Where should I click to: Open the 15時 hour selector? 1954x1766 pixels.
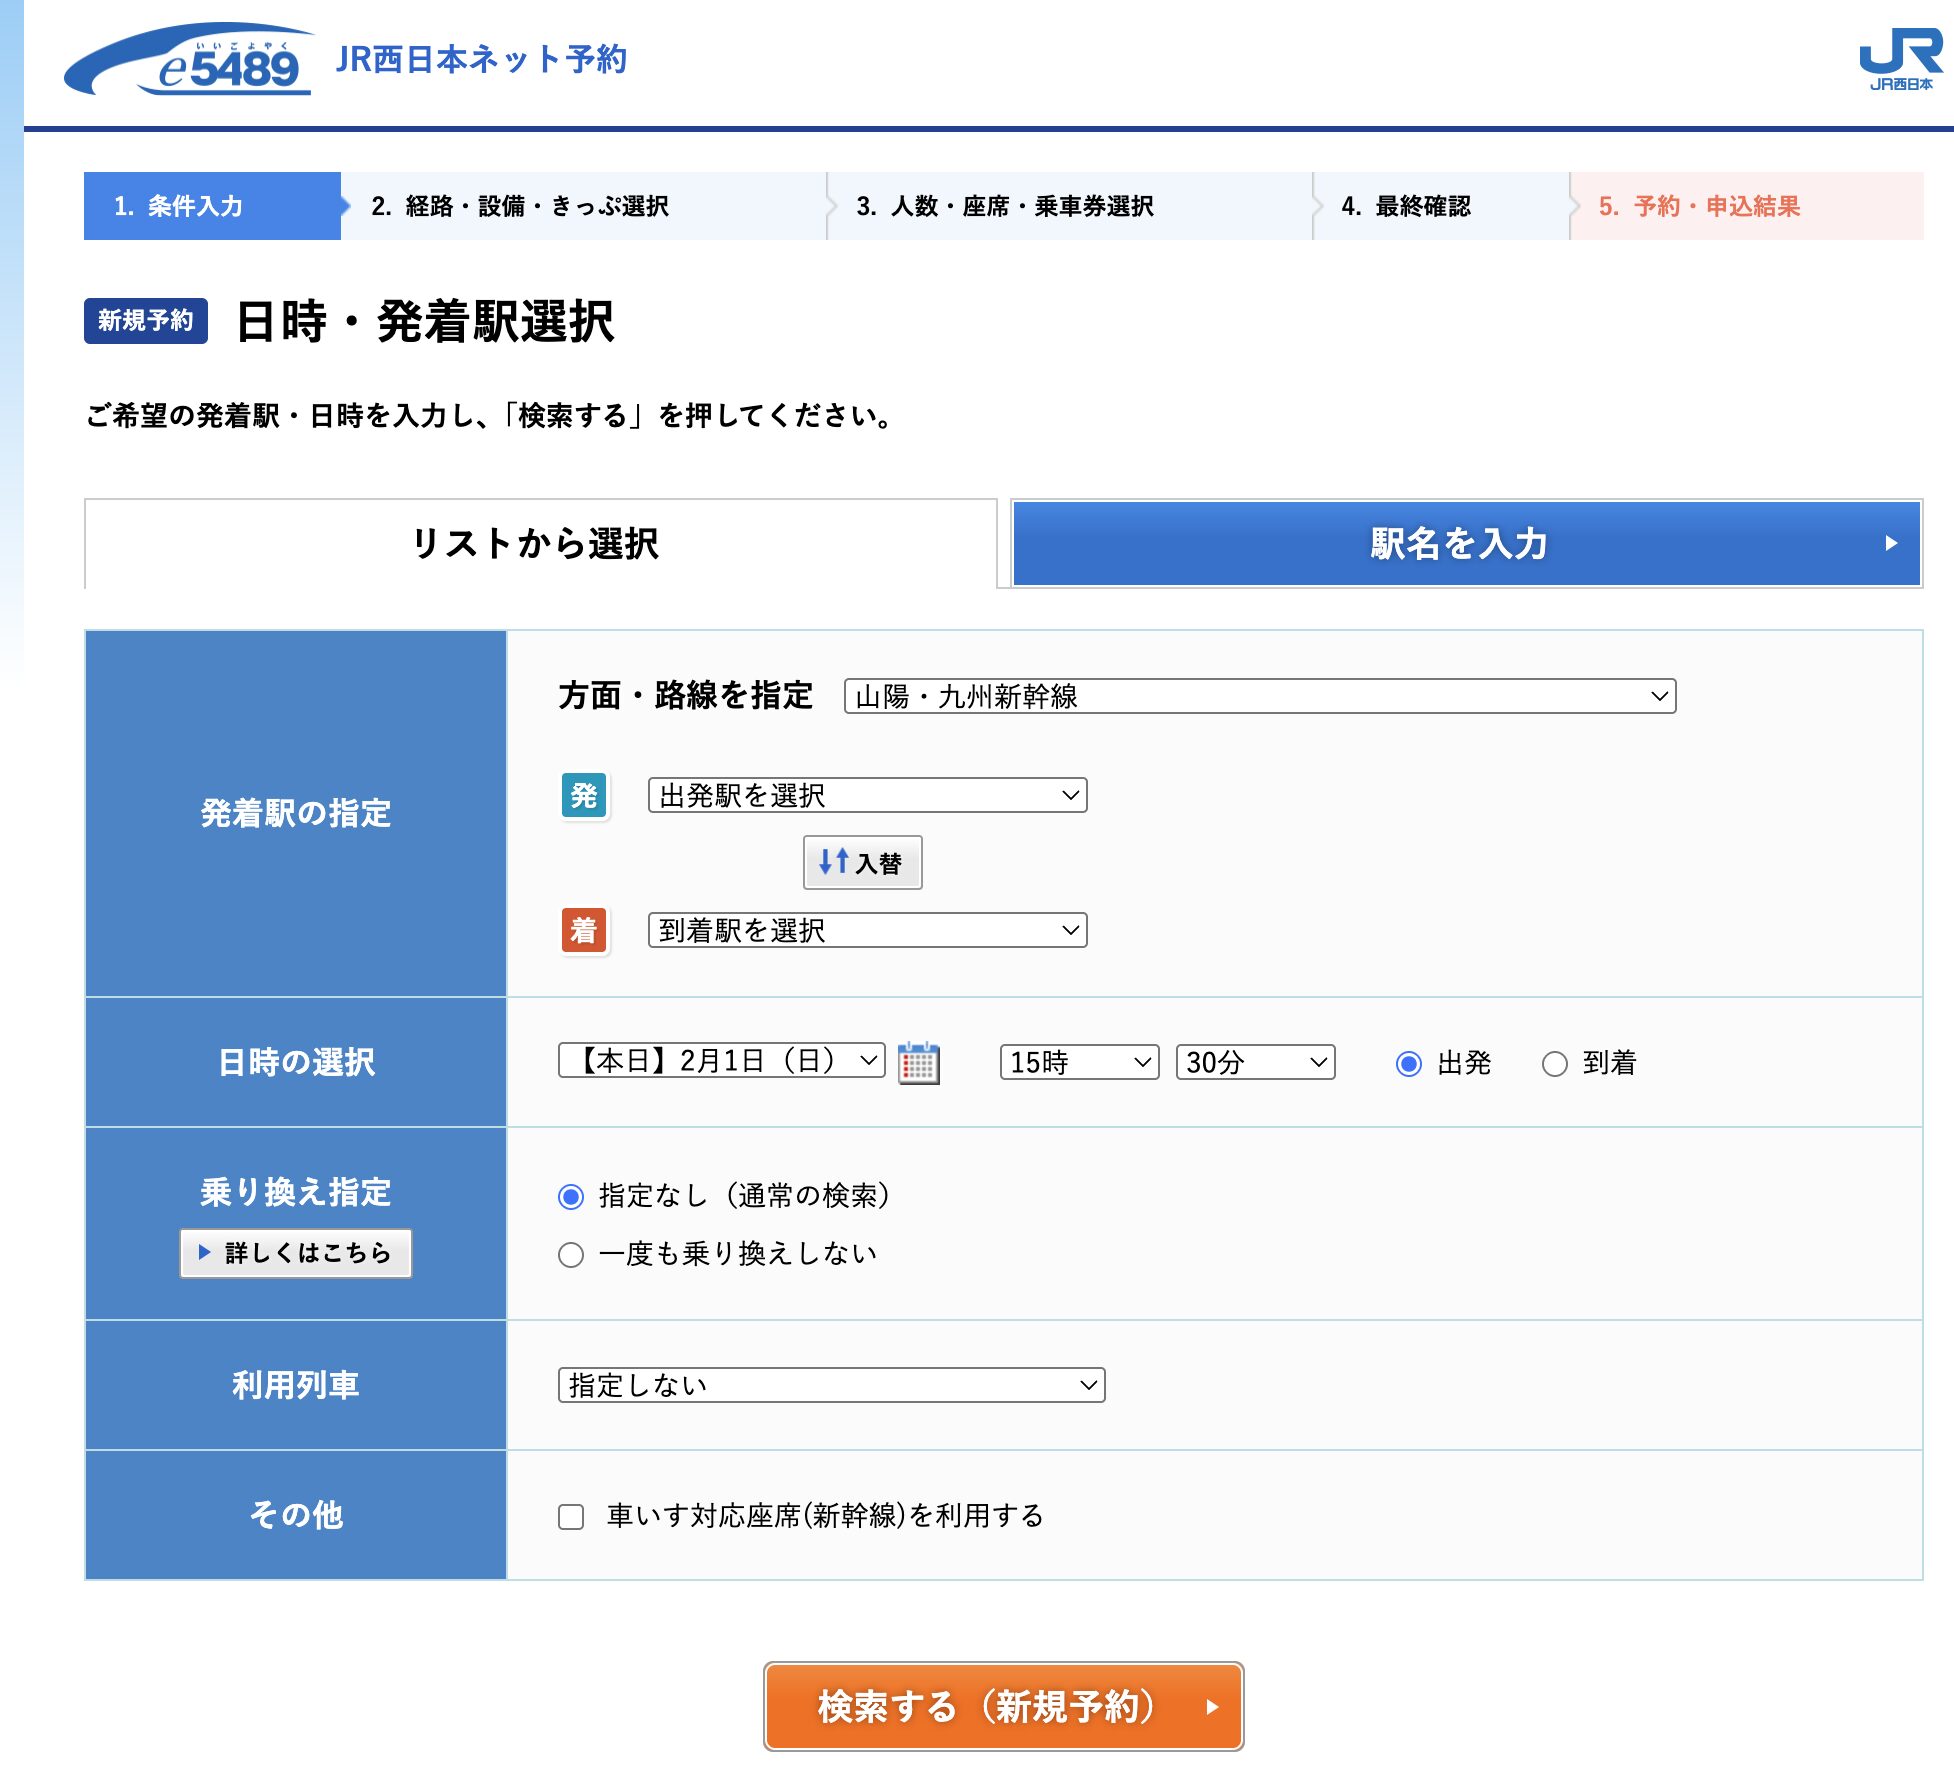tap(1077, 1063)
